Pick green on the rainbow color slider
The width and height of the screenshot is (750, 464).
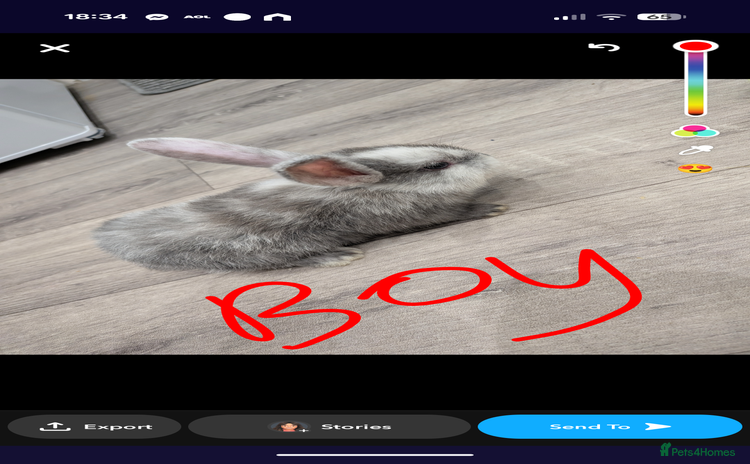[x=694, y=91]
